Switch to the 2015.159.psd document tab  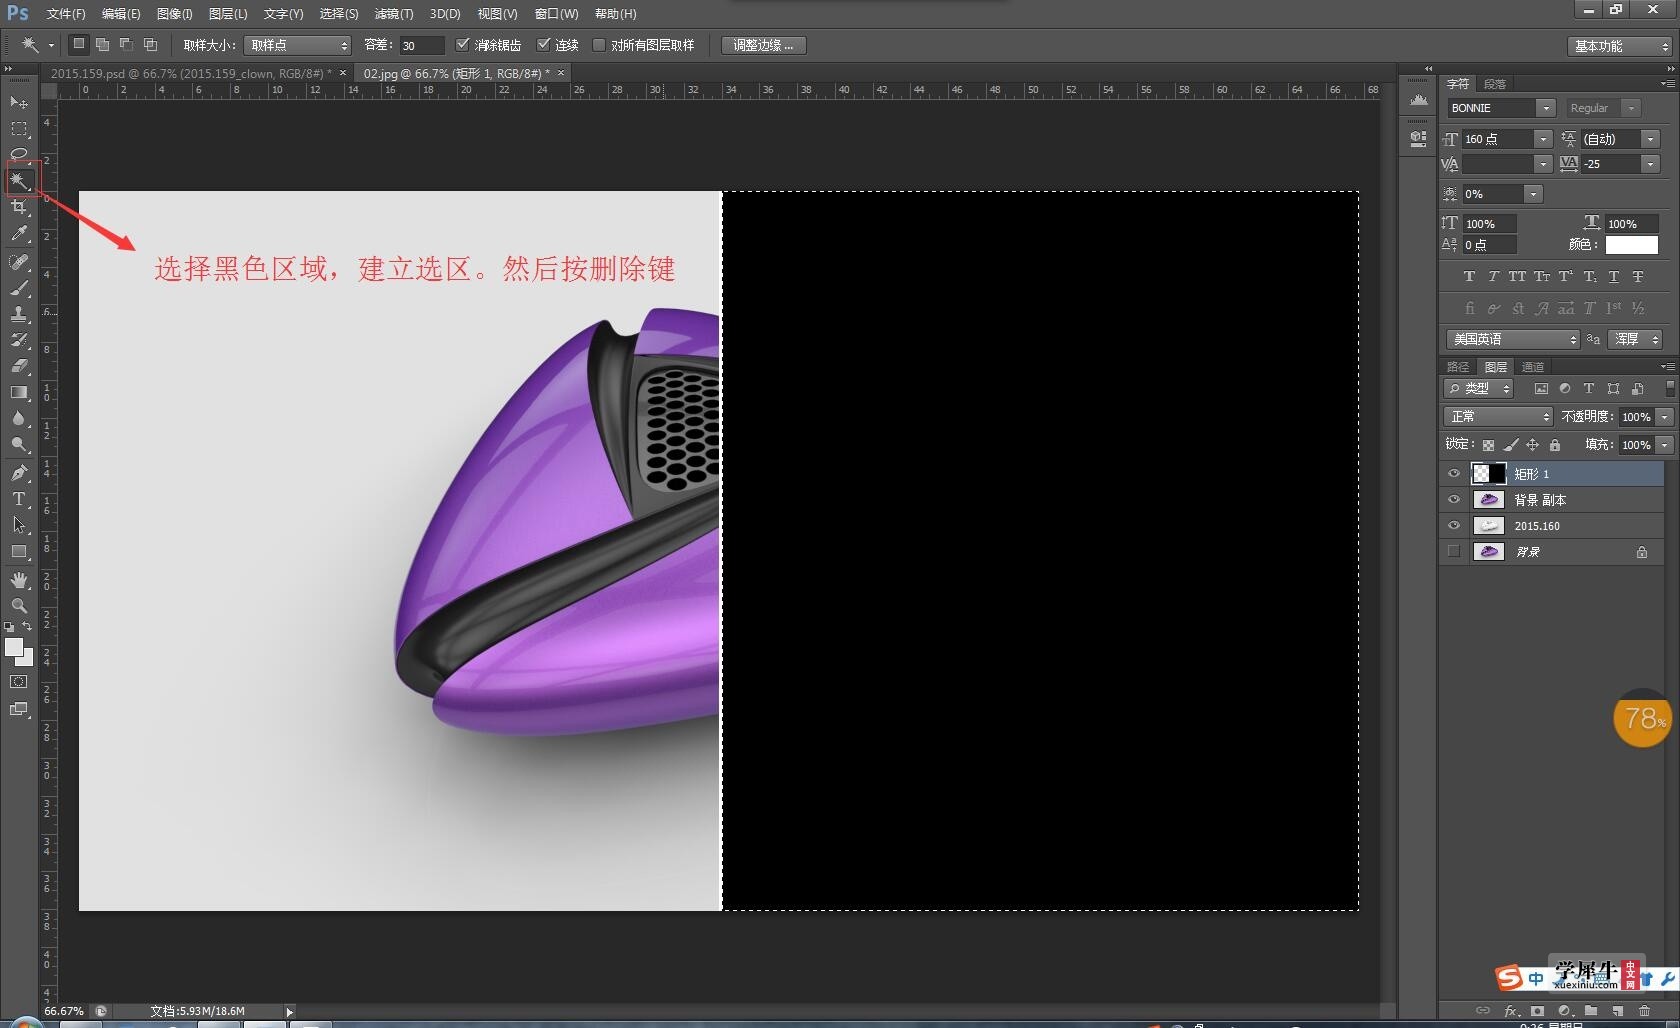point(190,73)
